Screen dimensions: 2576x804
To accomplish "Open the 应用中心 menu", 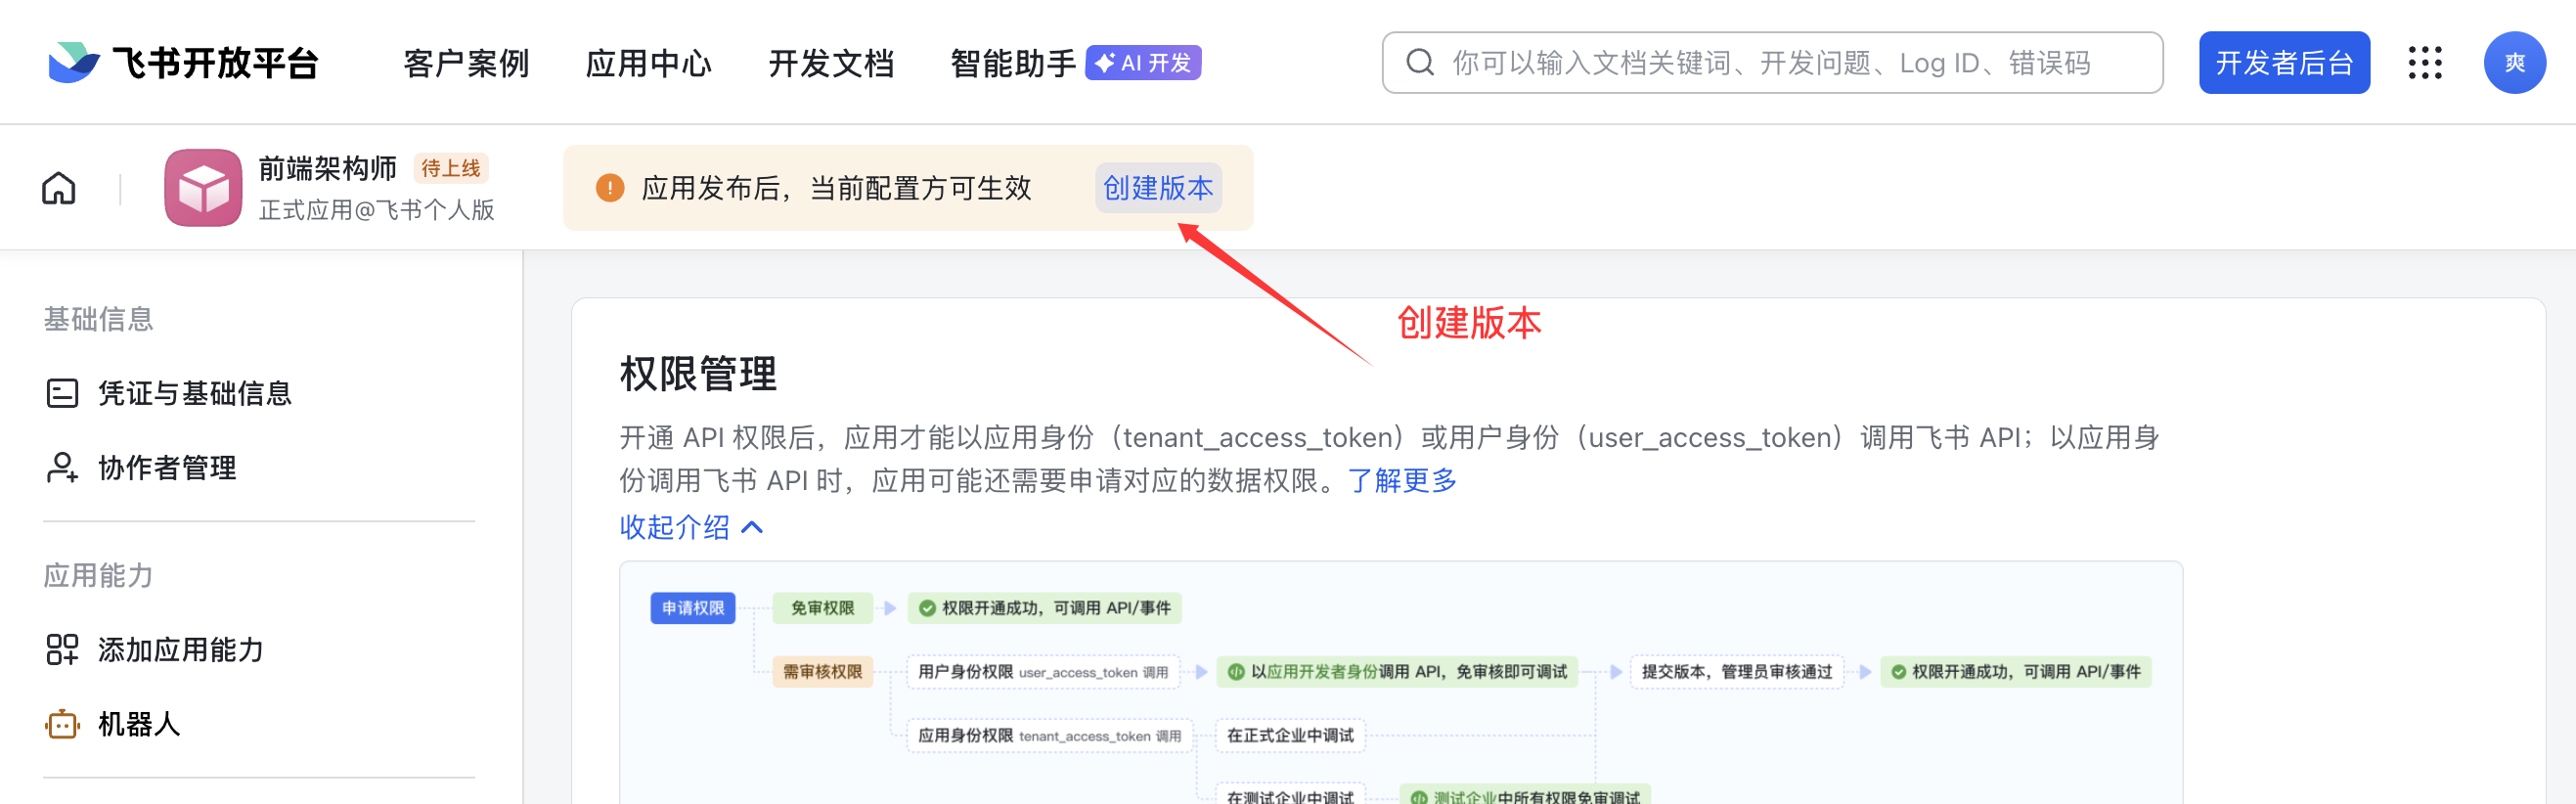I will click(x=648, y=63).
